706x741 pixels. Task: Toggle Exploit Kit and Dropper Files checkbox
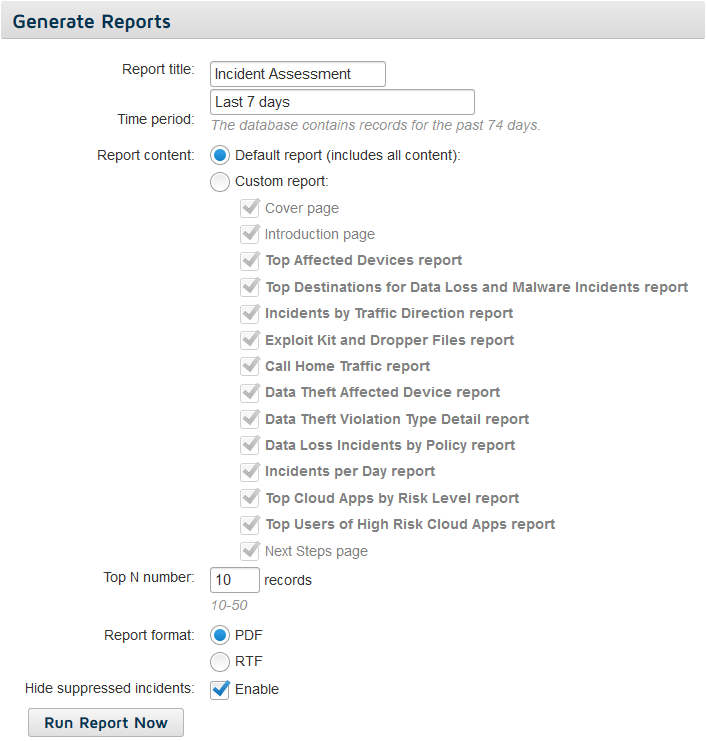pyautogui.click(x=250, y=340)
